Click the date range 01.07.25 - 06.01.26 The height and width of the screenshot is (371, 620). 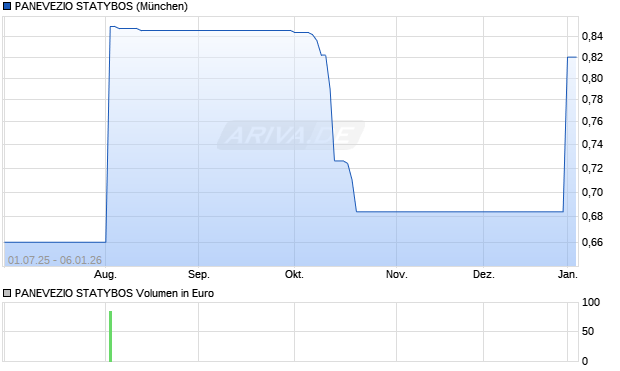click(x=55, y=260)
